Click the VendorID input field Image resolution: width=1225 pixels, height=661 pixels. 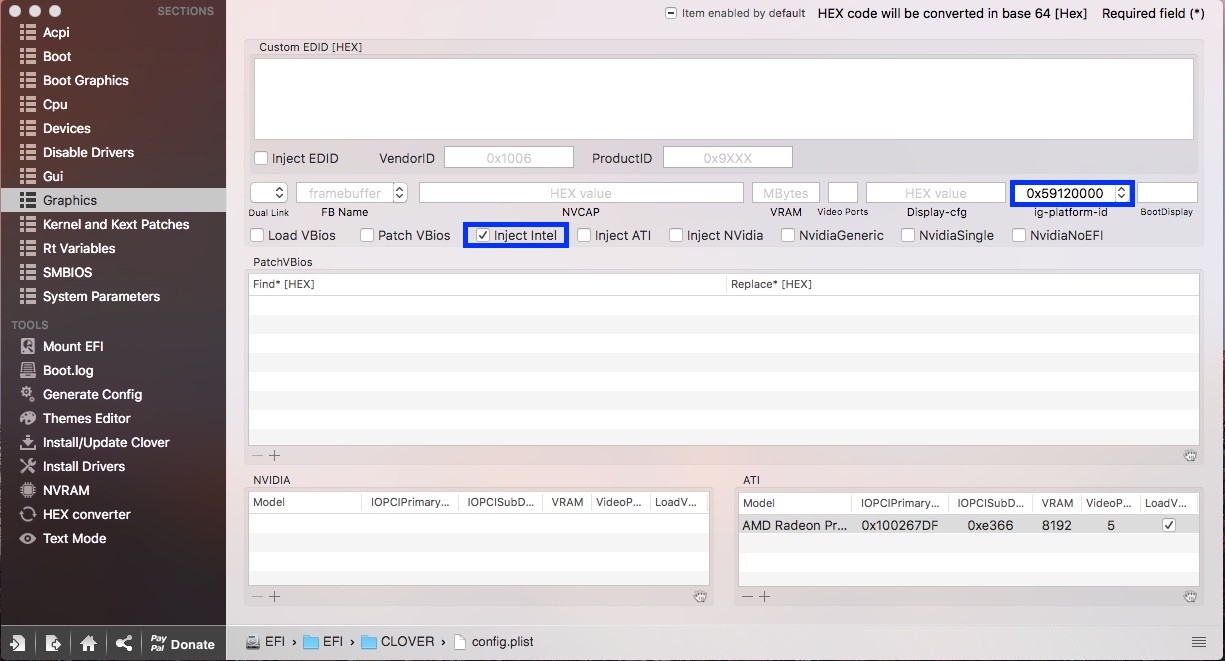coord(509,158)
